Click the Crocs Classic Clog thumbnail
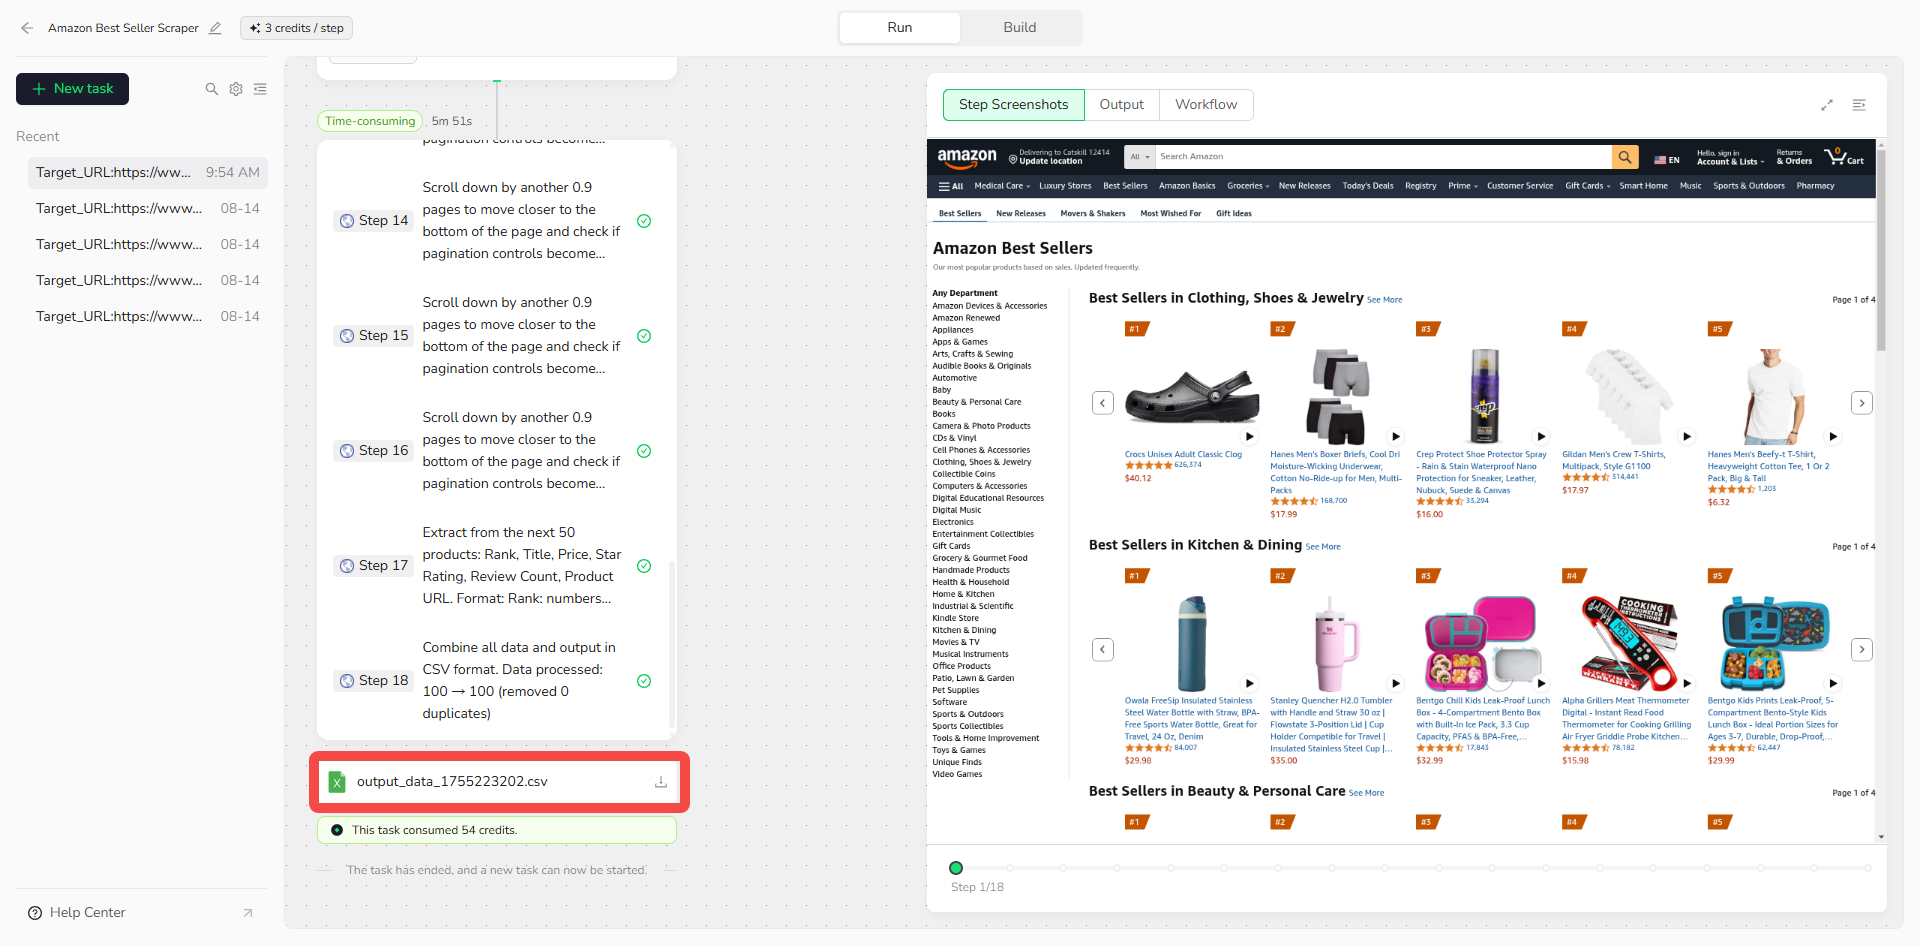 [x=1191, y=396]
